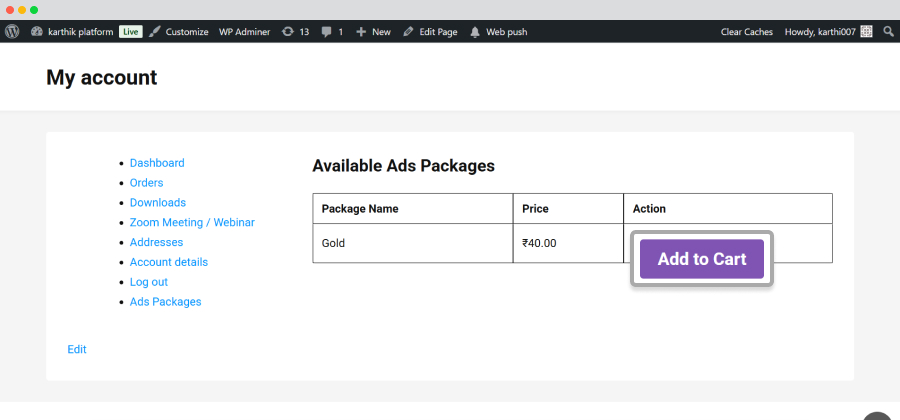Click the Web push bell icon
This screenshot has width=900, height=420.
475,32
